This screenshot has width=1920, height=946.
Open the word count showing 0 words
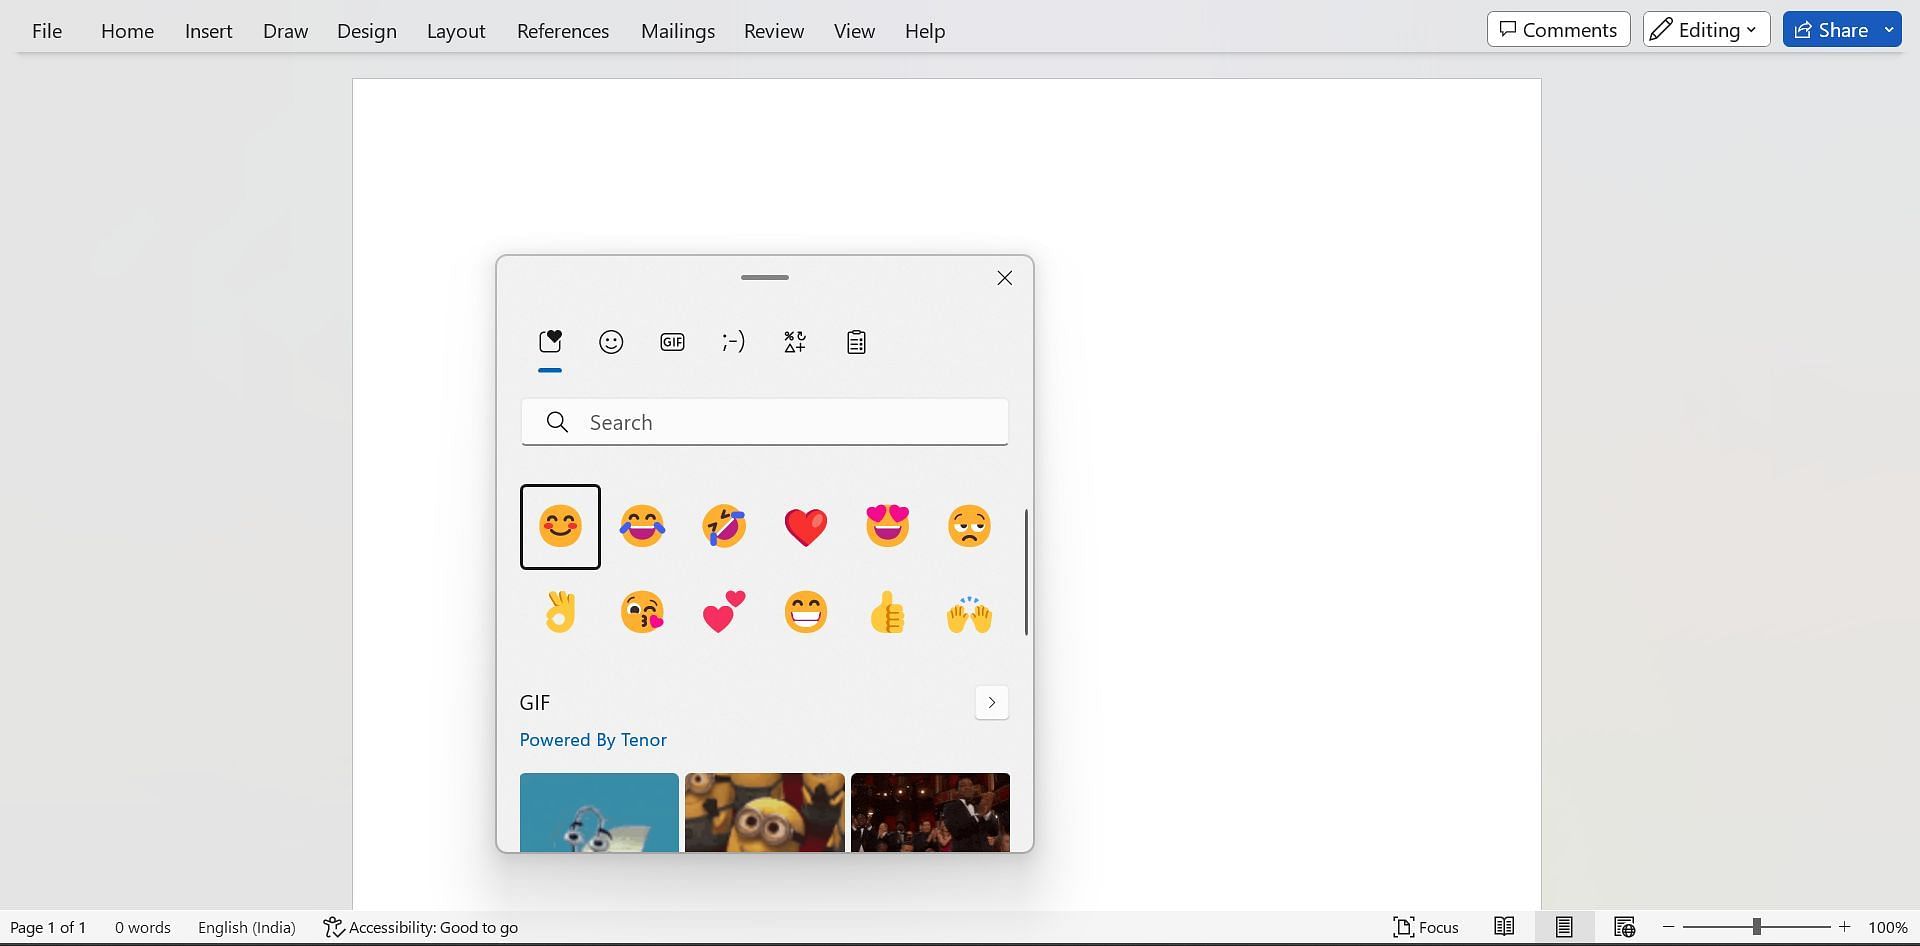(143, 927)
